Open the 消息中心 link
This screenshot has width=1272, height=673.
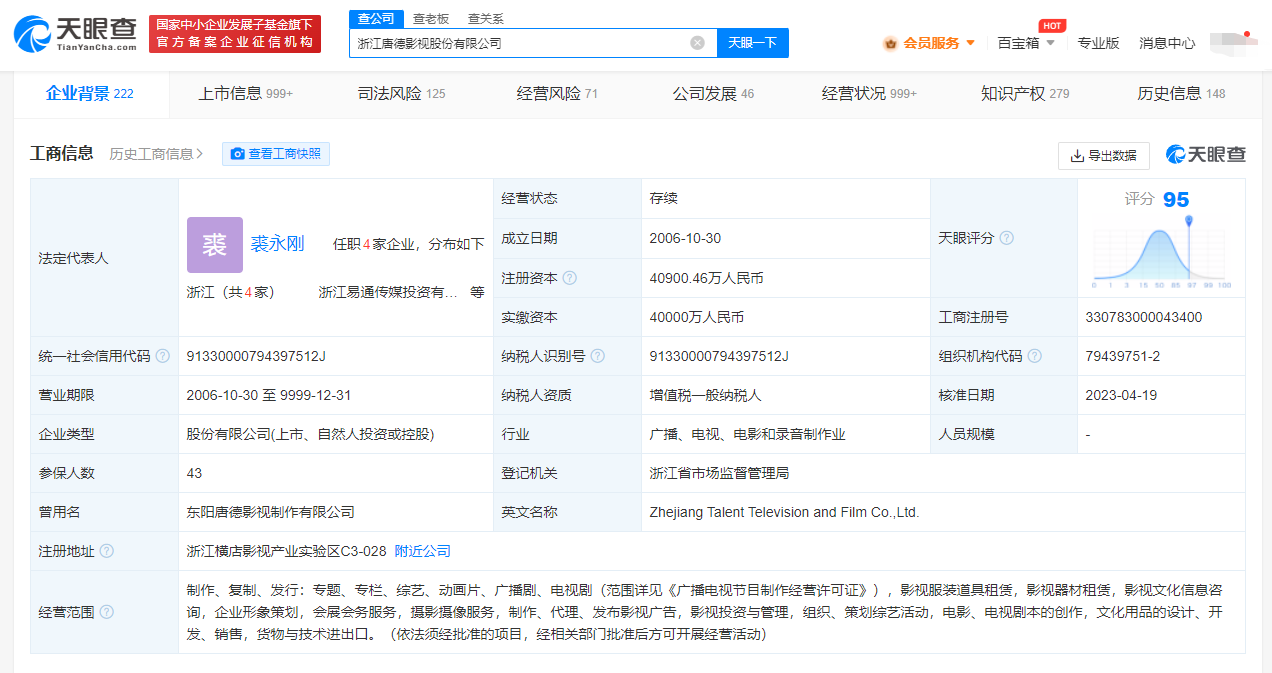point(1167,43)
